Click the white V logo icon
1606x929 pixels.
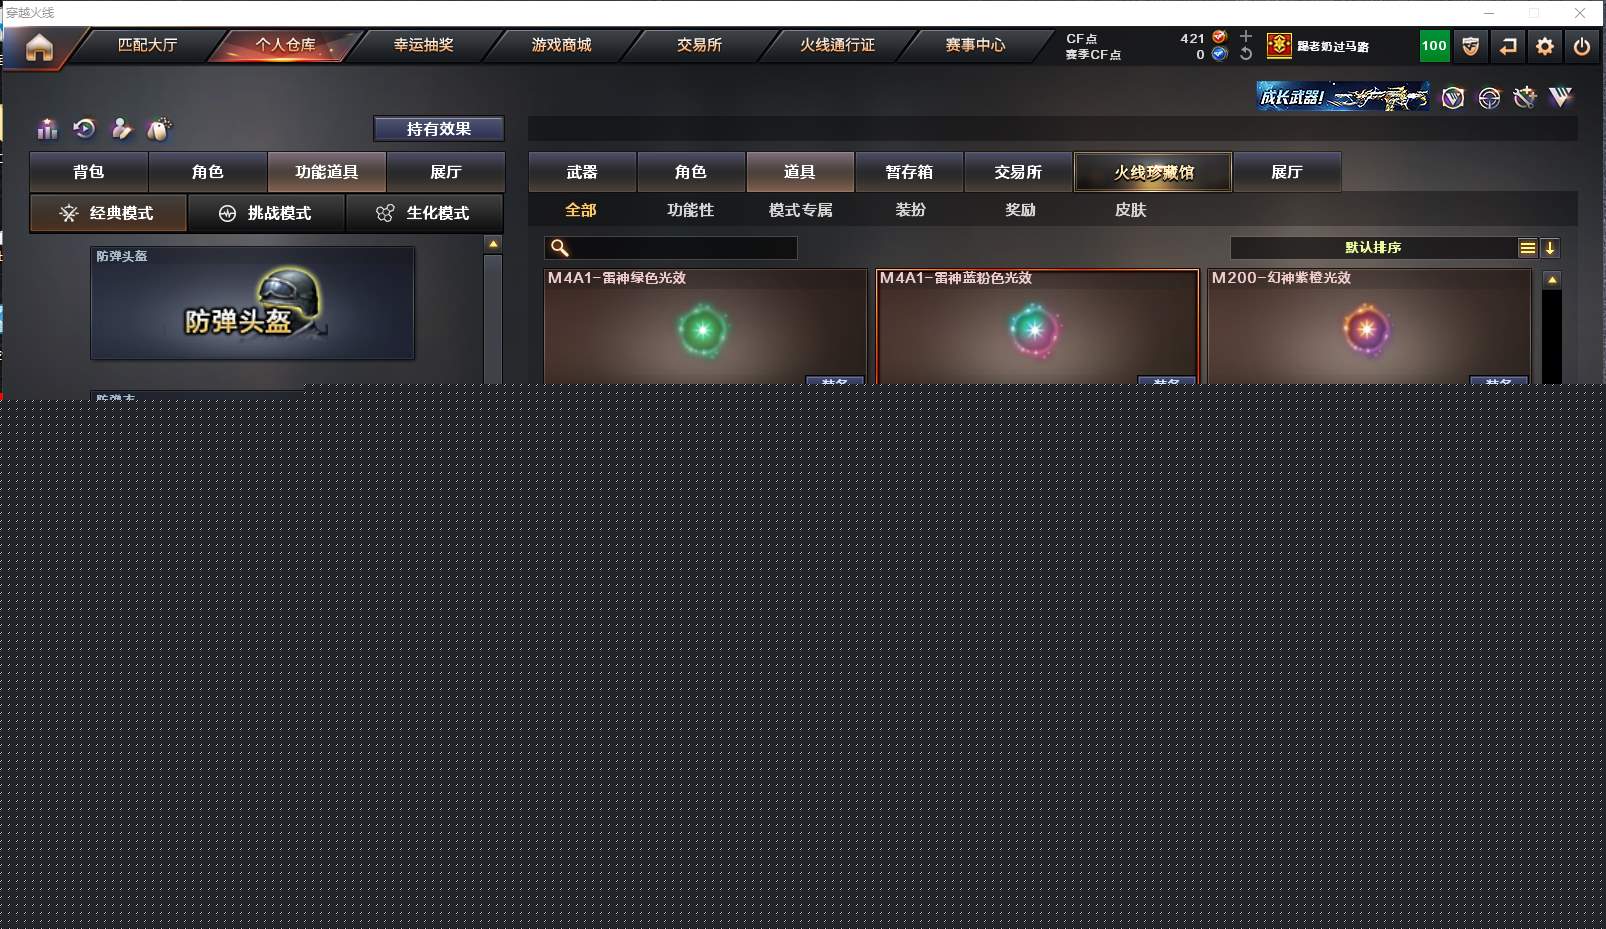(x=1560, y=97)
